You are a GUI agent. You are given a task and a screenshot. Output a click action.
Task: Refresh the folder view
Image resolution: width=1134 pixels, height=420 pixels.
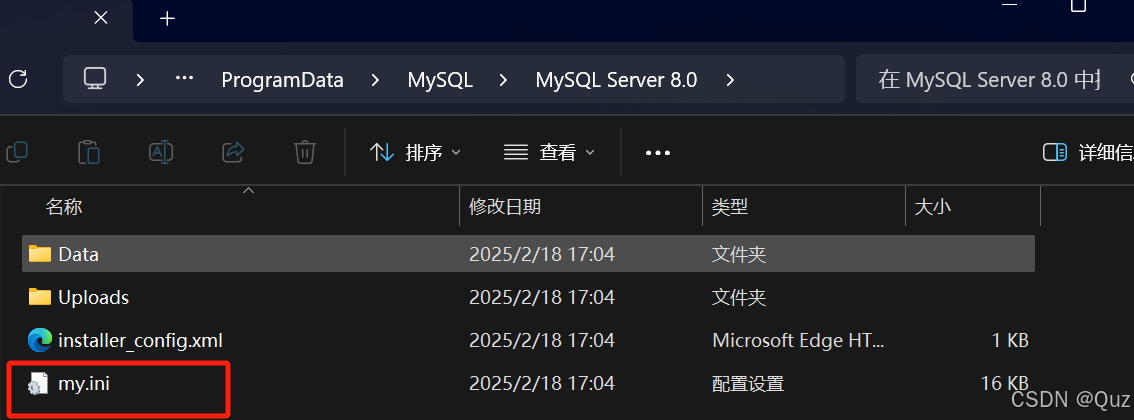[x=18, y=79]
